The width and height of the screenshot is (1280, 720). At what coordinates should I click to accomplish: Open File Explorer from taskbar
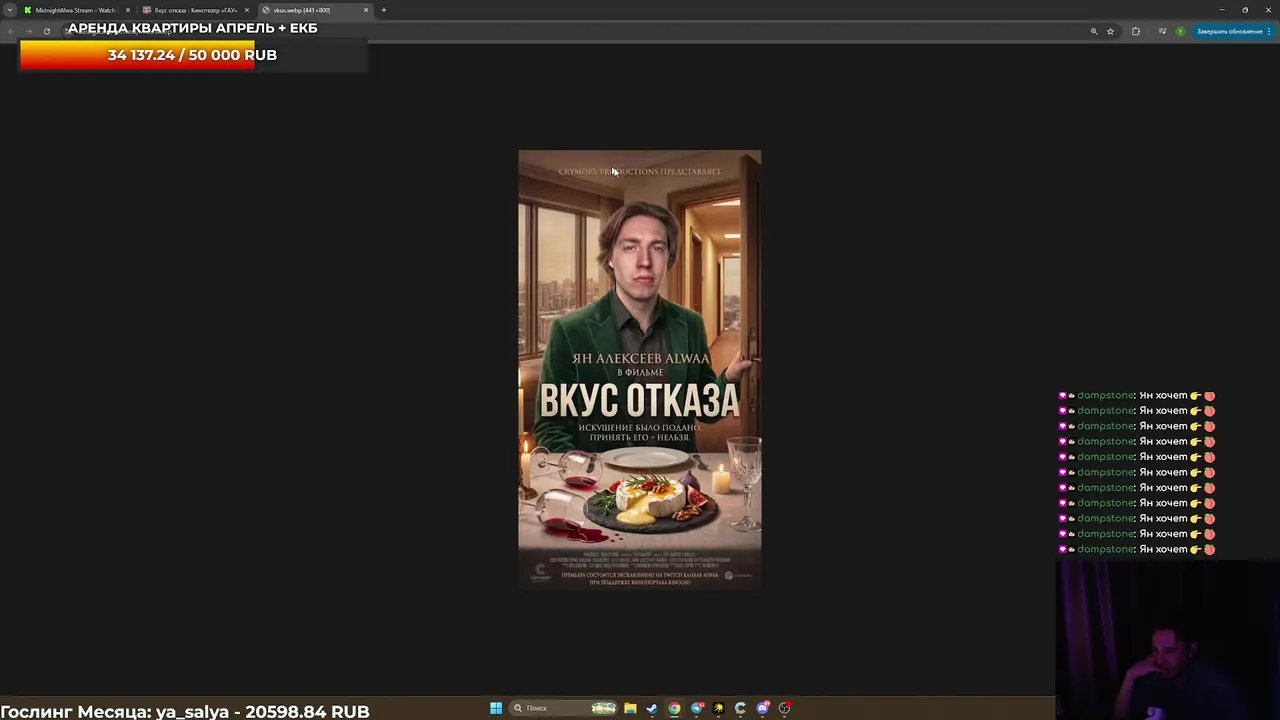point(630,708)
